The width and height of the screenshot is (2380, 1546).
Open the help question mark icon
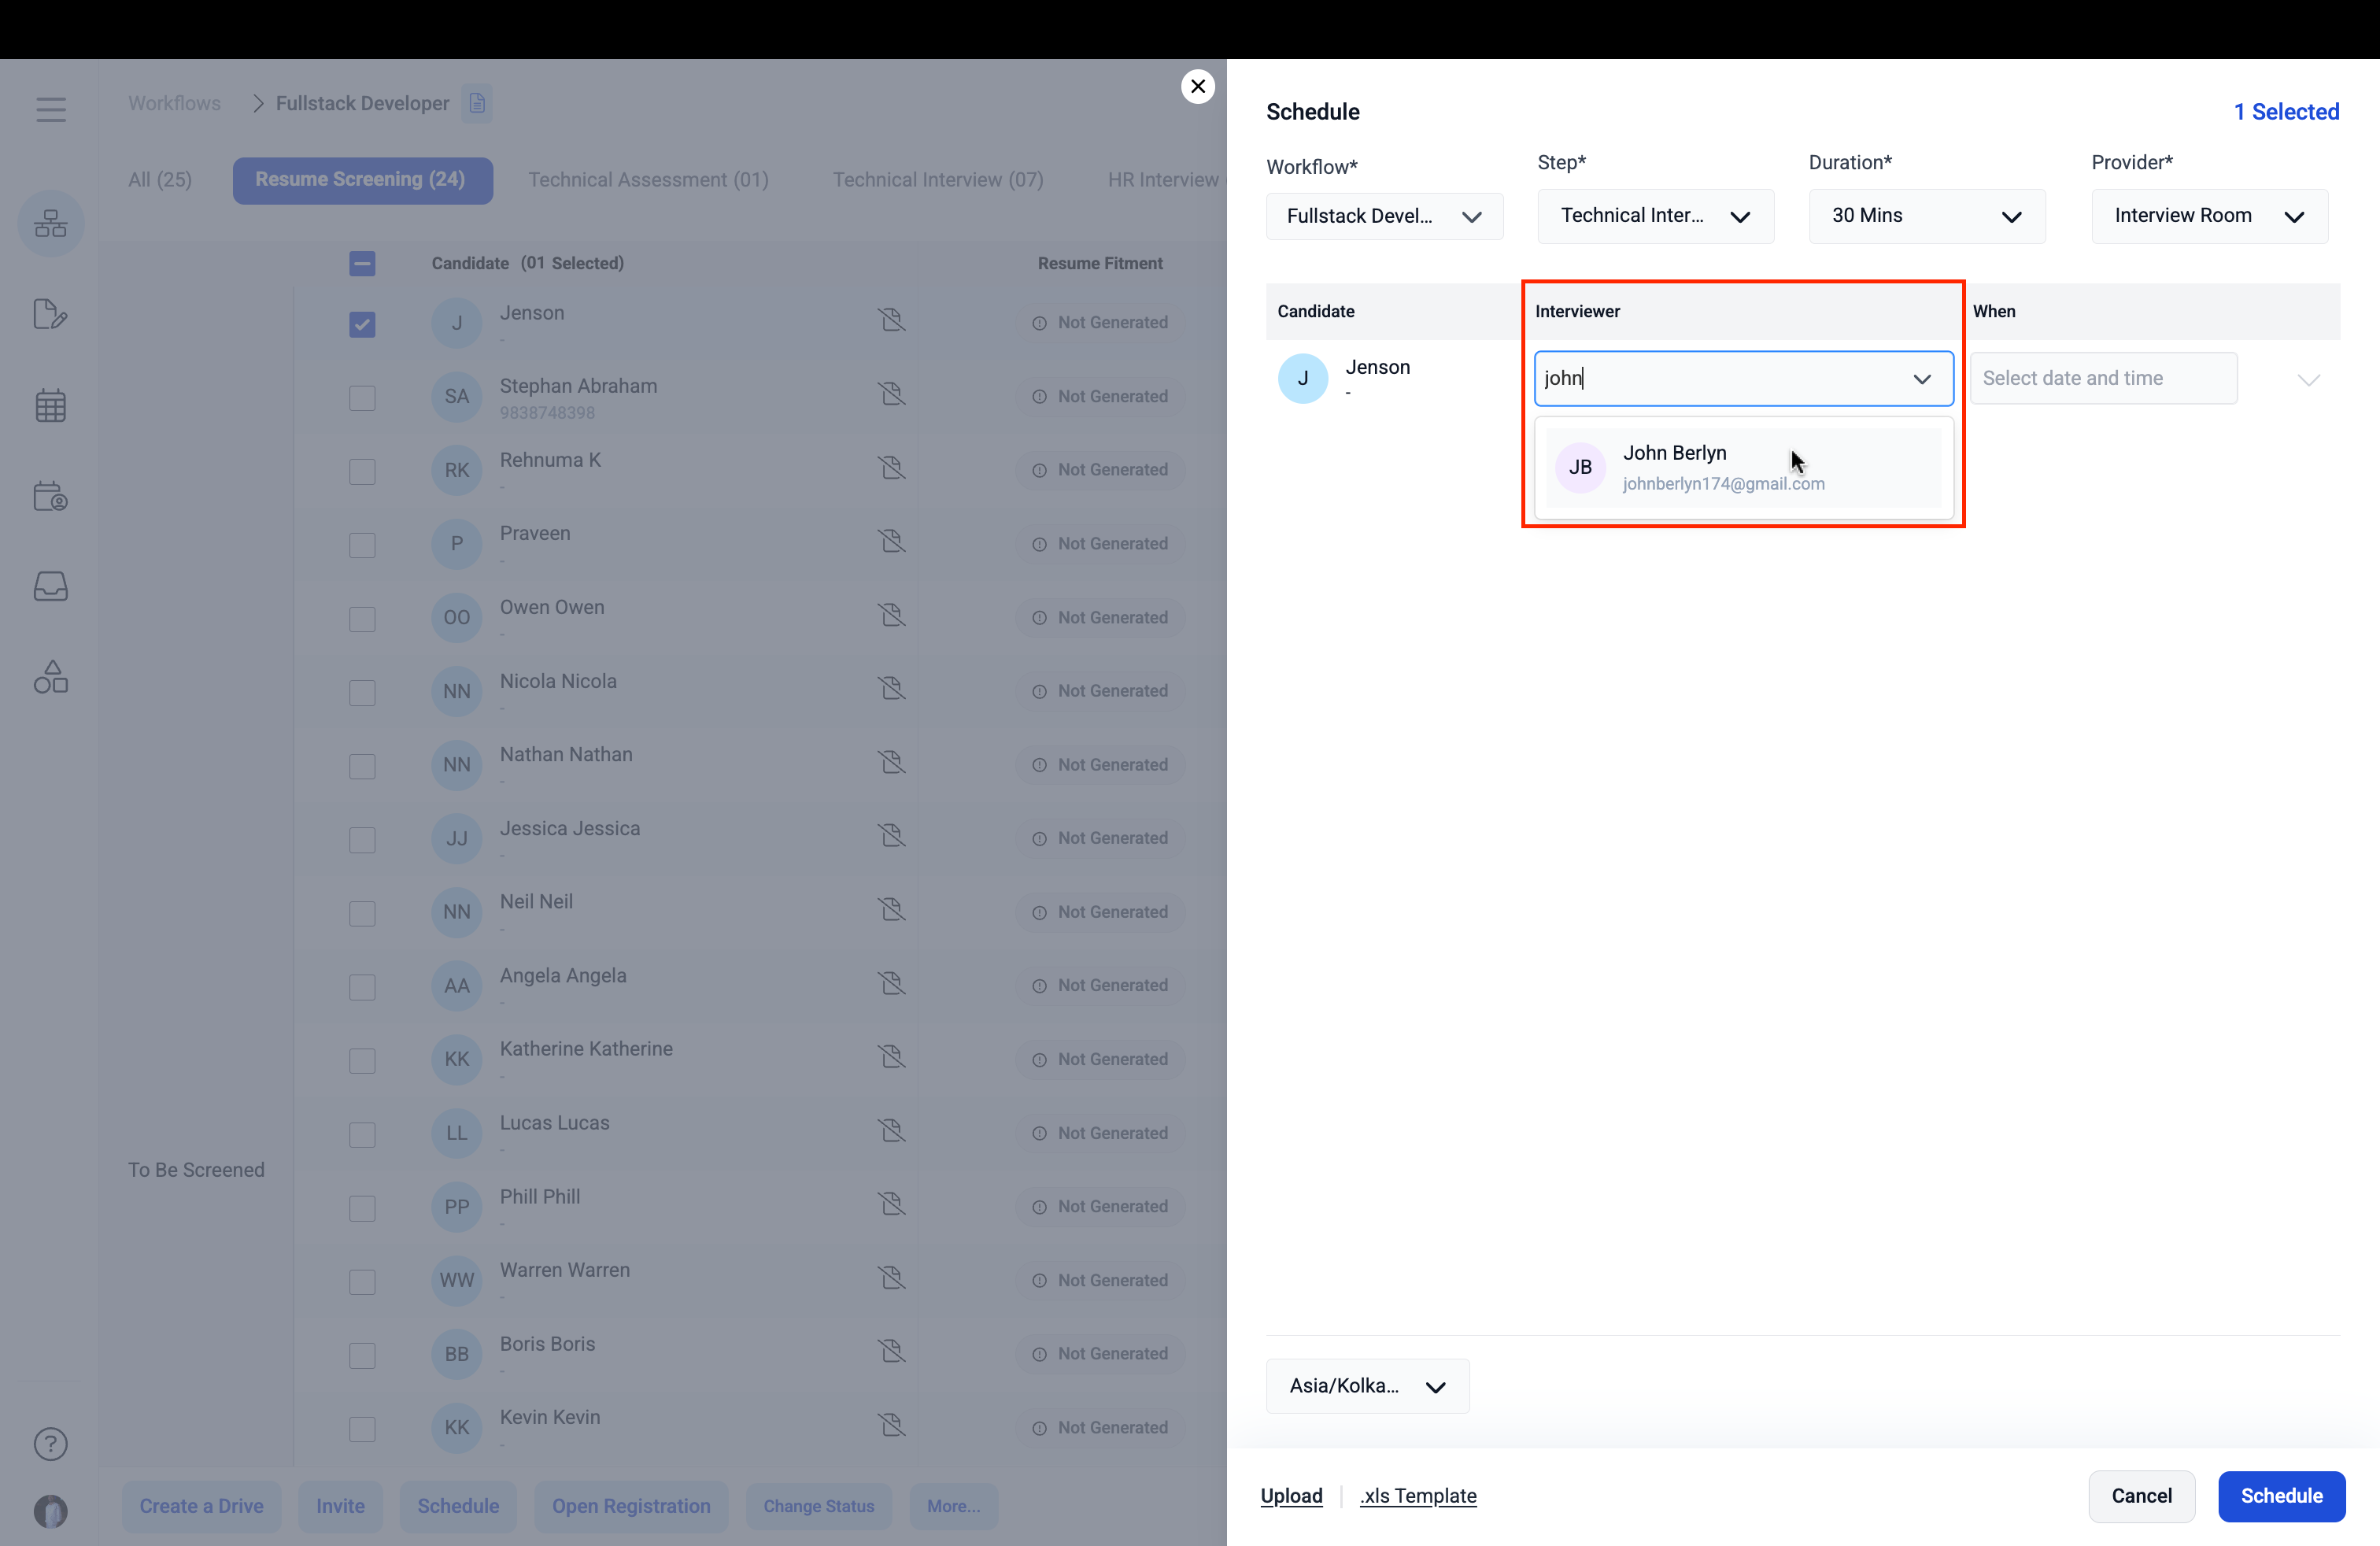coord(50,1443)
